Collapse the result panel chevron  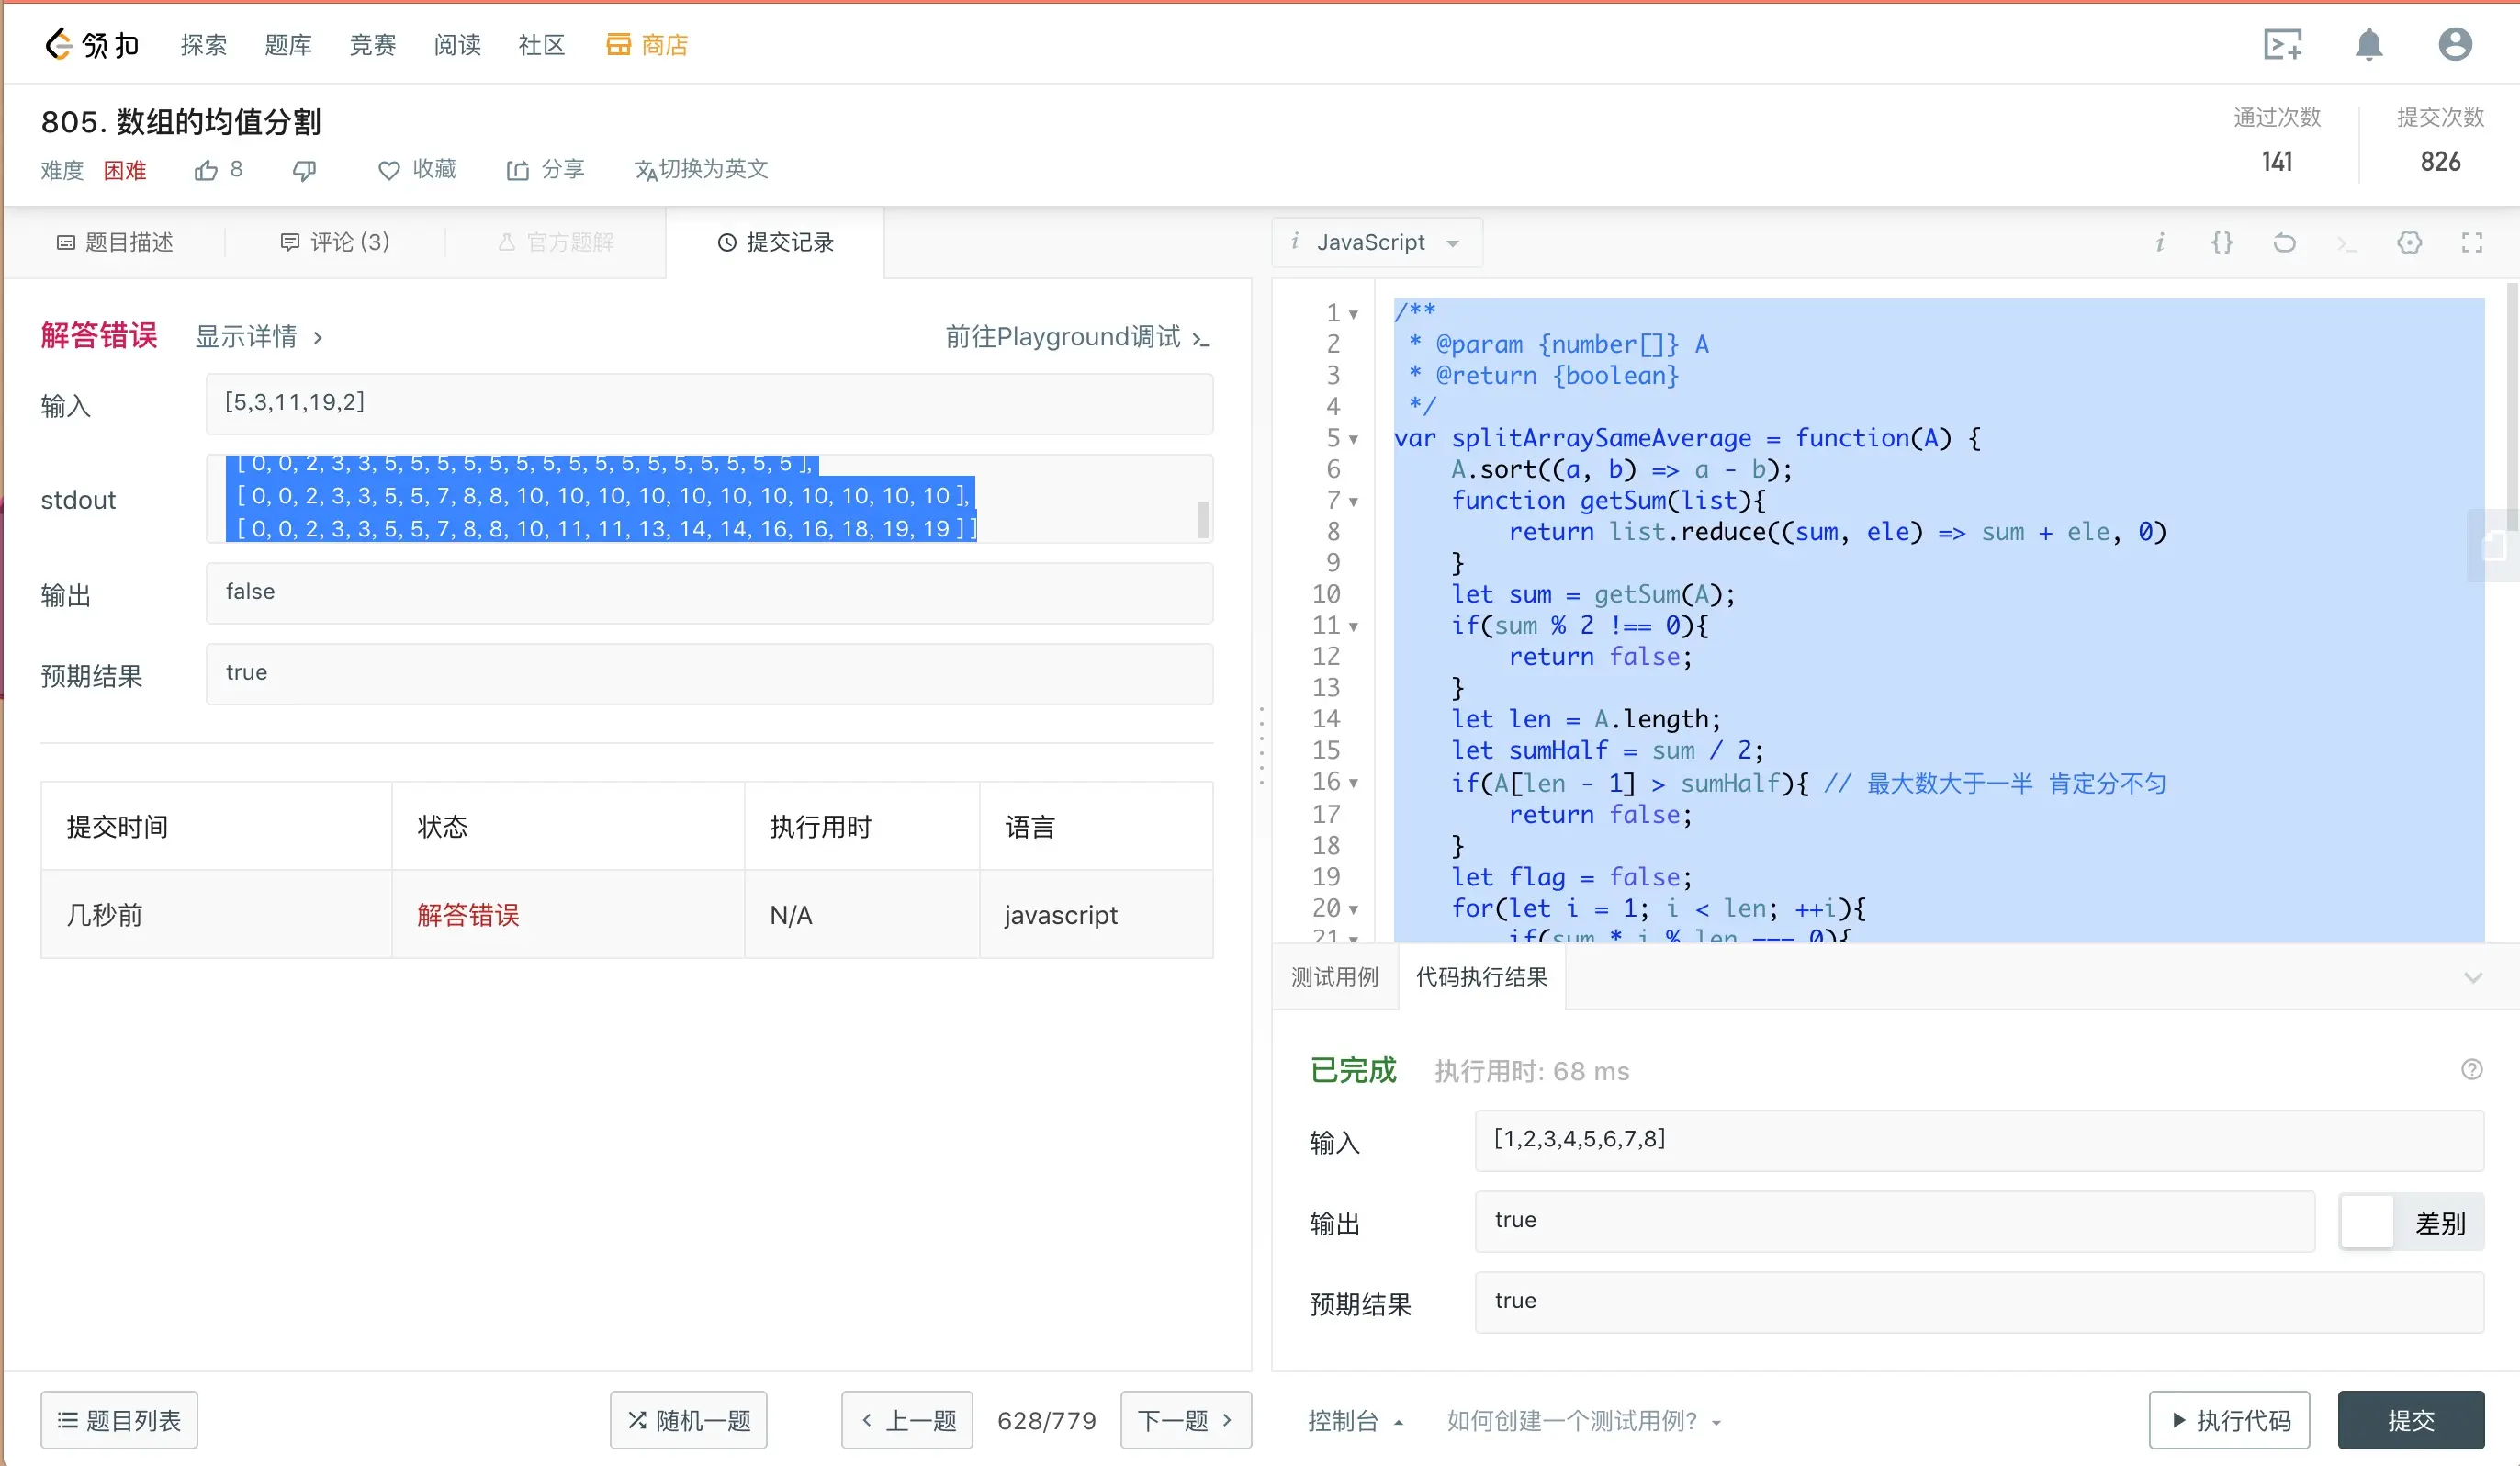2472,977
